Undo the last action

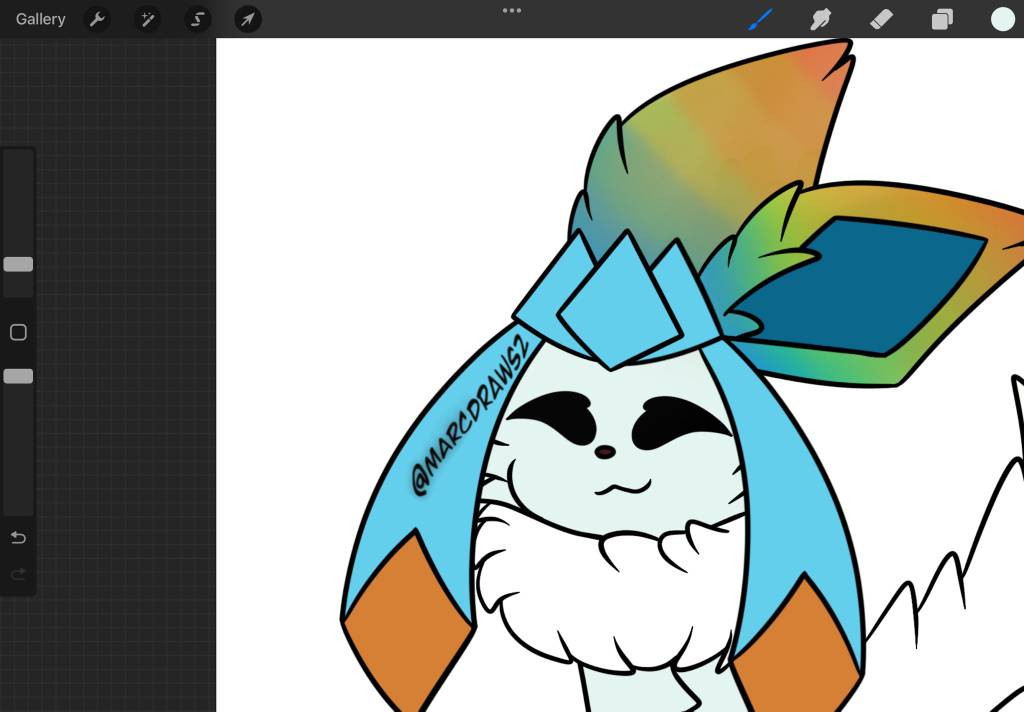click(x=18, y=537)
